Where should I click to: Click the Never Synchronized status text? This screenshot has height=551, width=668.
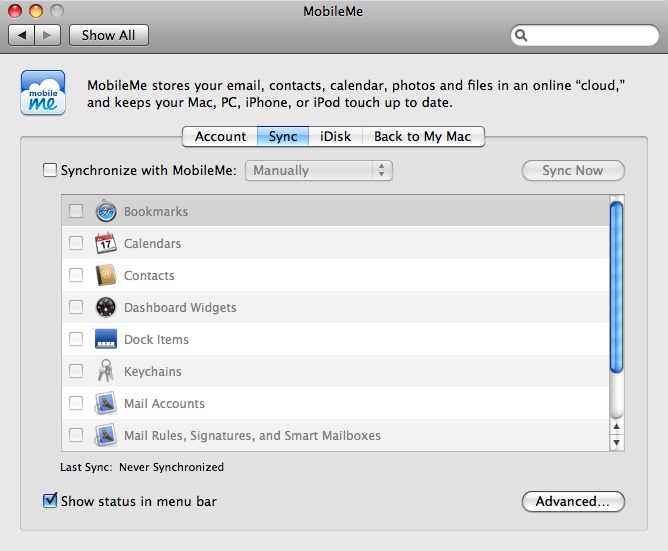tap(171, 467)
